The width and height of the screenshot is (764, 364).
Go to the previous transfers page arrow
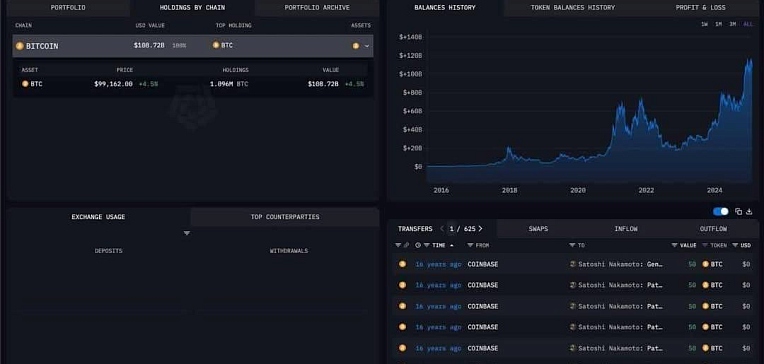tap(442, 229)
